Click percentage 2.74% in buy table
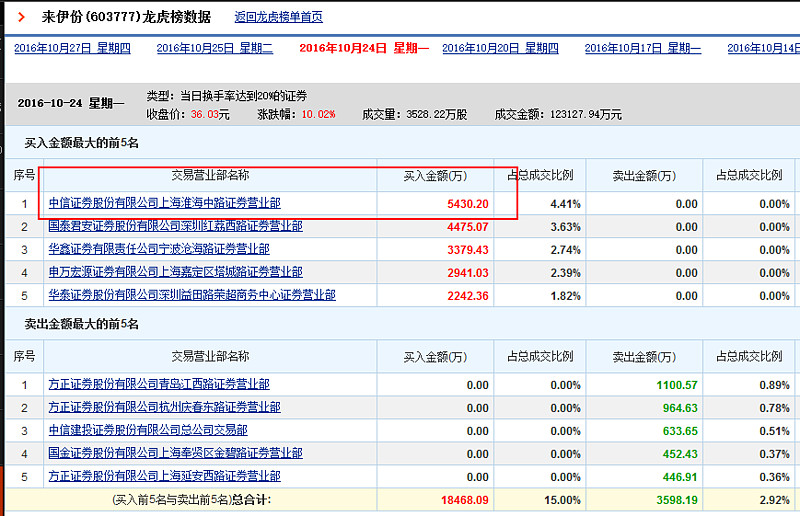The height and width of the screenshot is (516, 800). (x=565, y=250)
